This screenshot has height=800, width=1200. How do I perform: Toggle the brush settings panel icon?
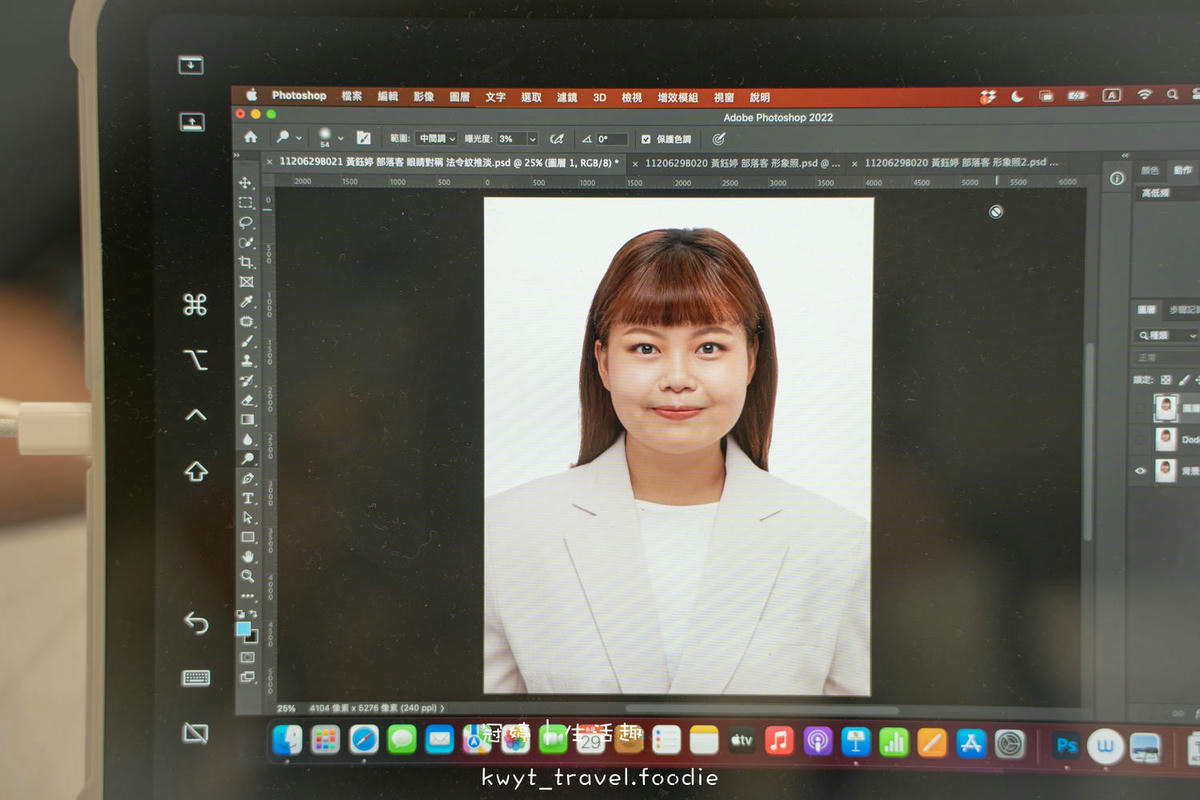tap(363, 138)
